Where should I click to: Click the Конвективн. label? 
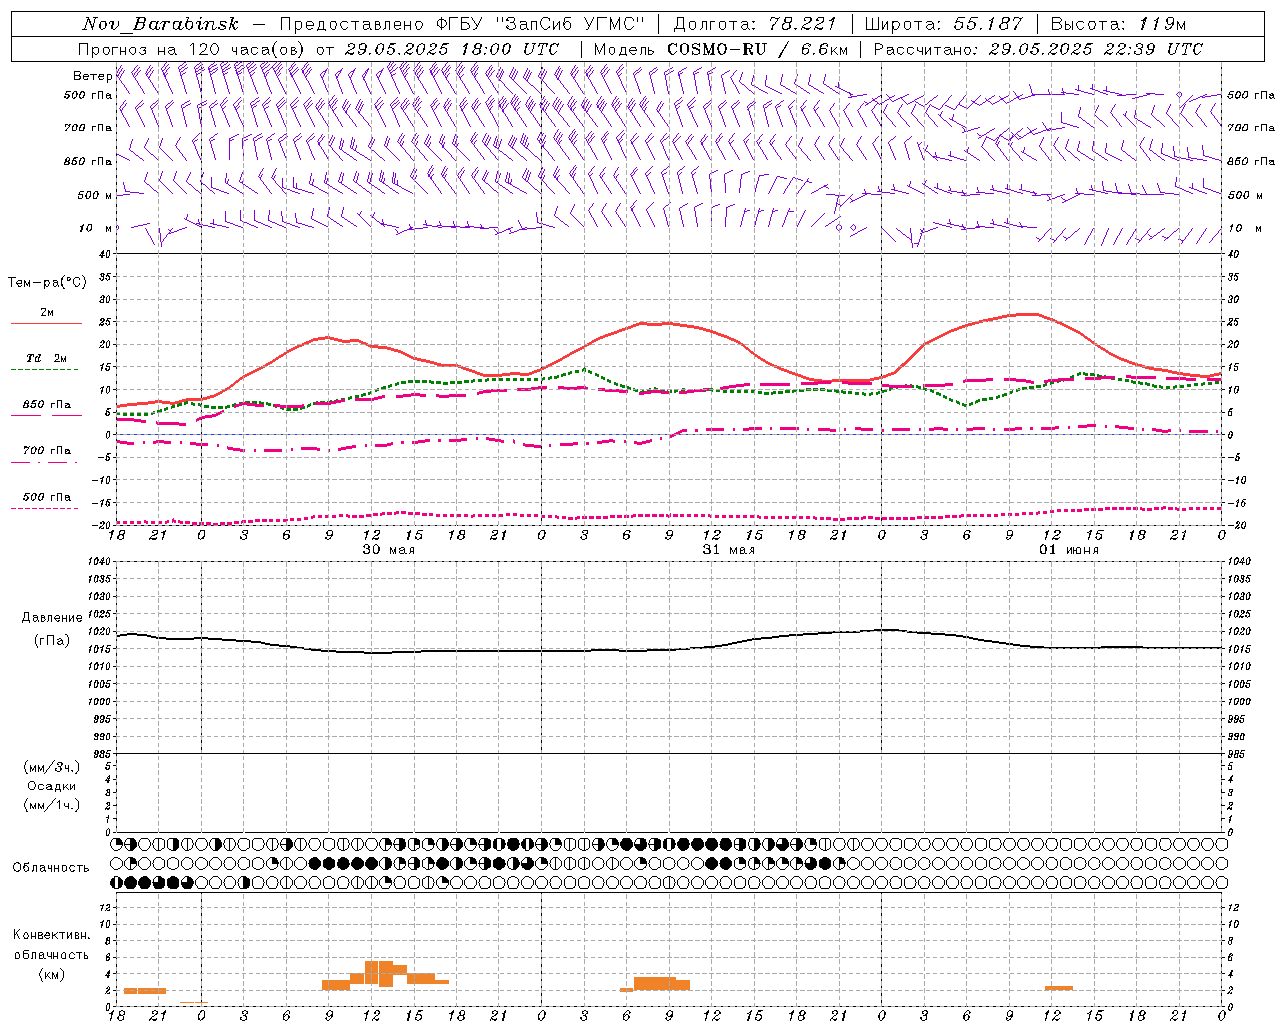[x=51, y=935]
